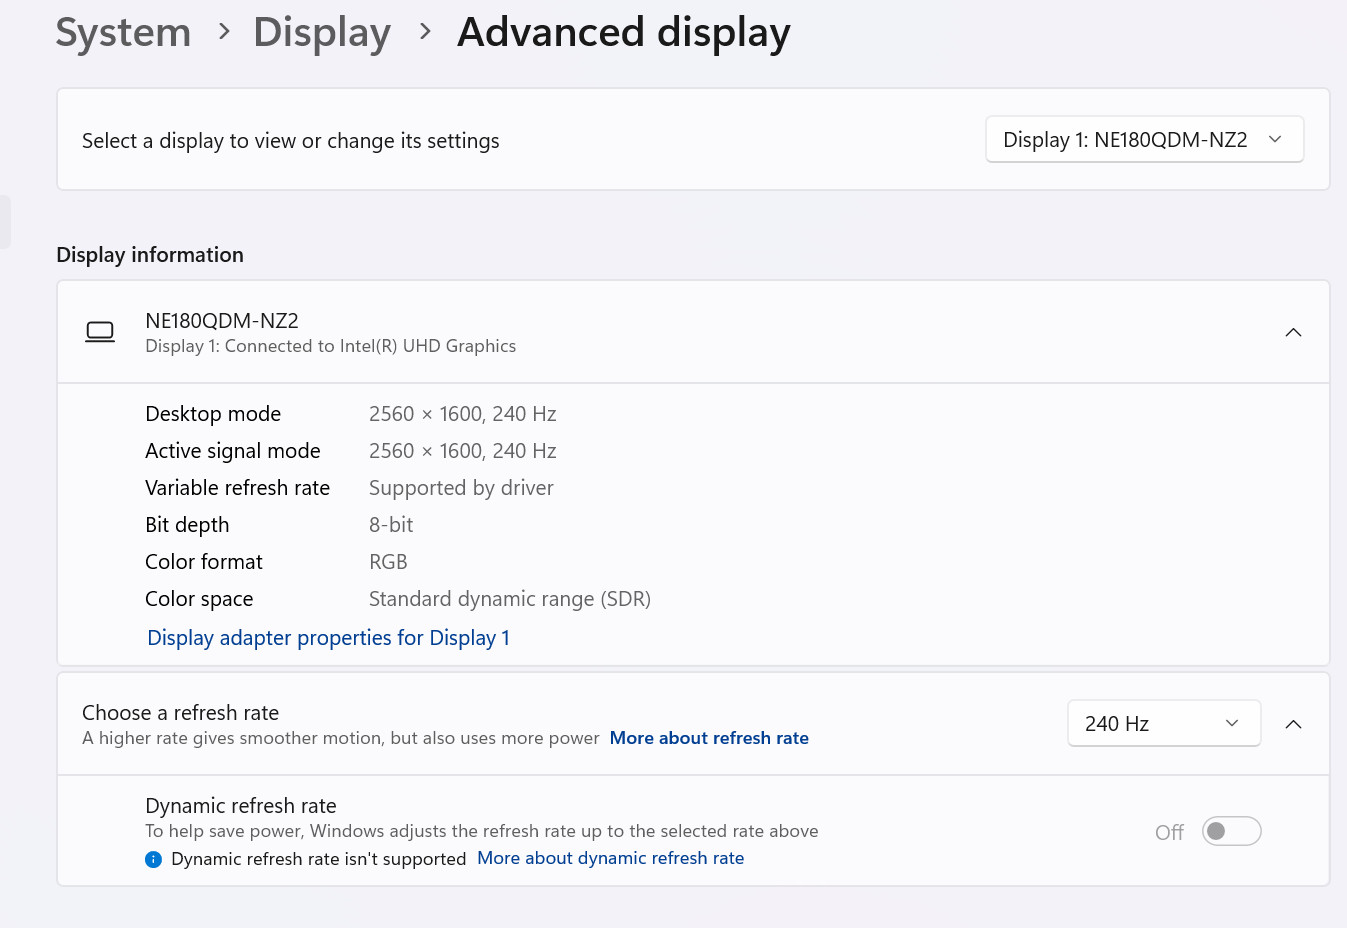Click the laptop display icon
This screenshot has width=1347, height=928.
click(100, 332)
